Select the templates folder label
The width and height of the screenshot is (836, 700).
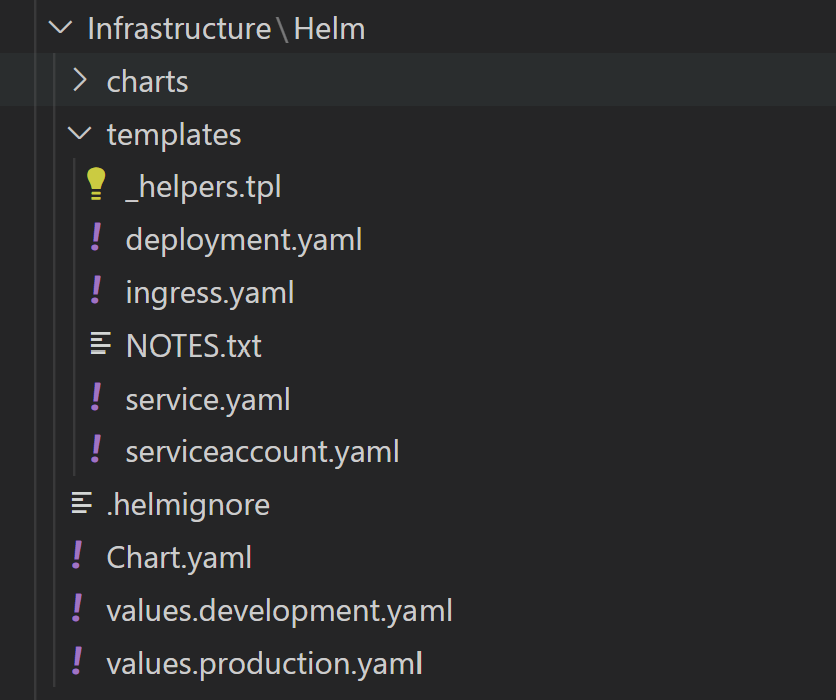[174, 134]
